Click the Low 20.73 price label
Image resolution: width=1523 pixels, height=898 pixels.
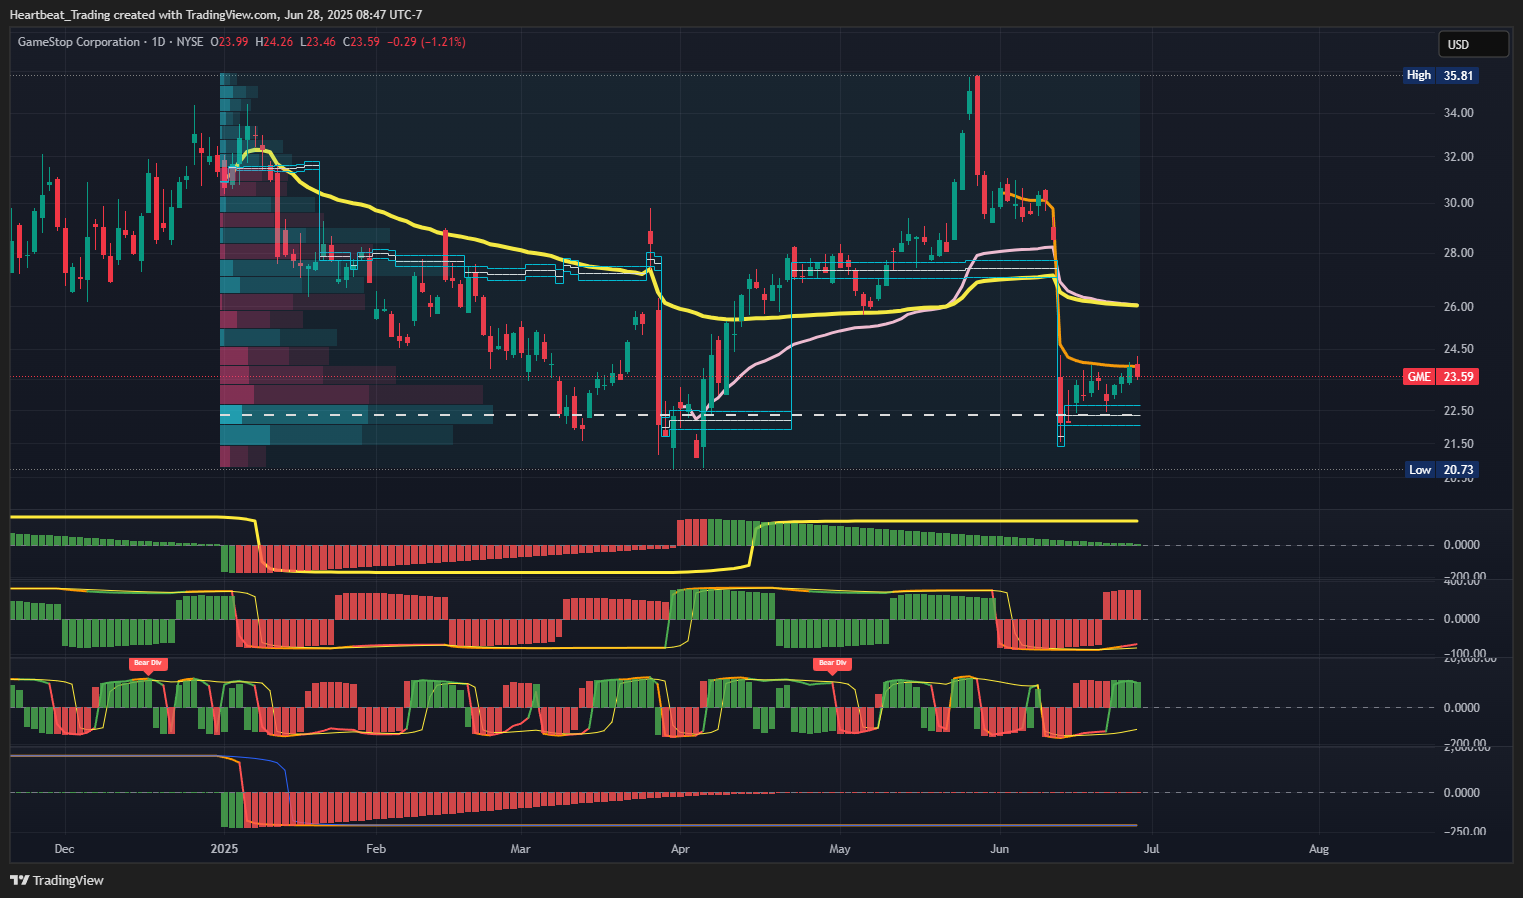pos(1440,470)
